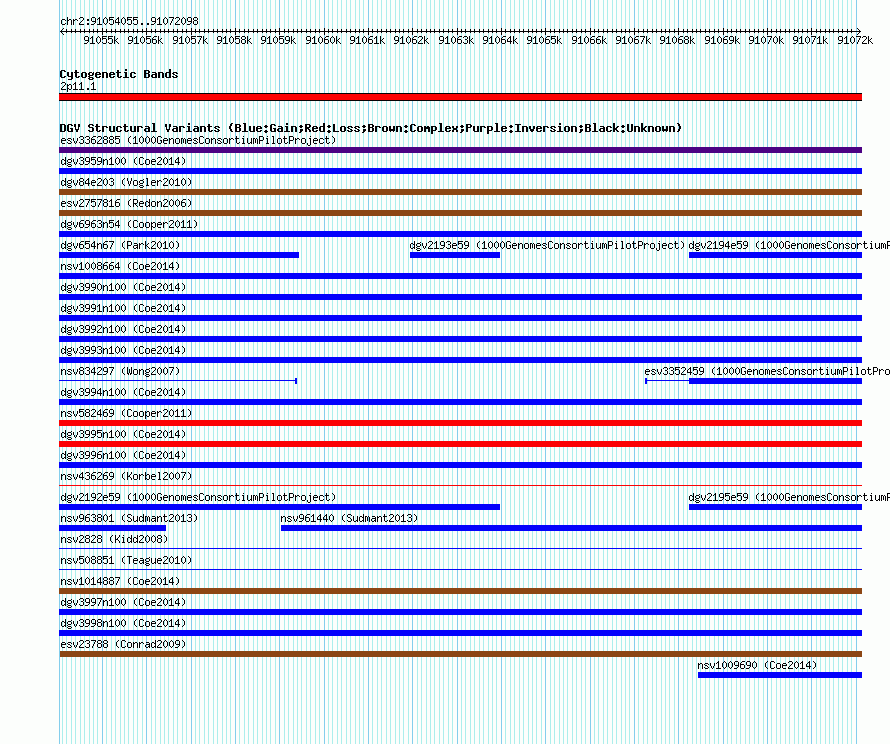Screen dimensions: 890x744
Task: Open the dgv2194e59 variant label
Action: (789, 245)
